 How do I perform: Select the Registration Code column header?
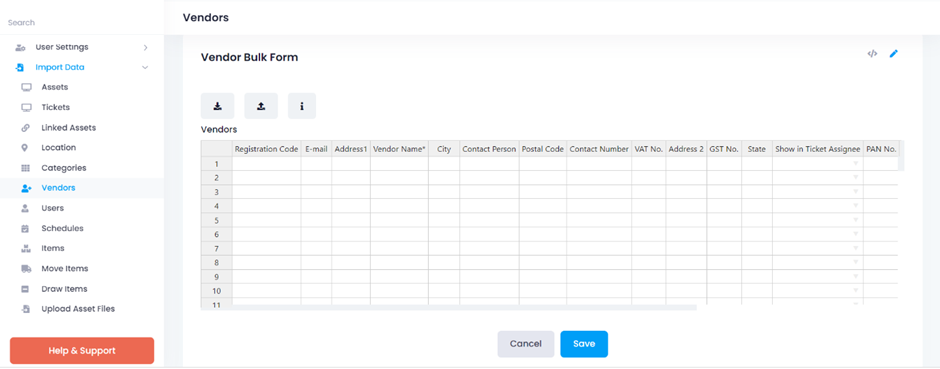coord(266,149)
